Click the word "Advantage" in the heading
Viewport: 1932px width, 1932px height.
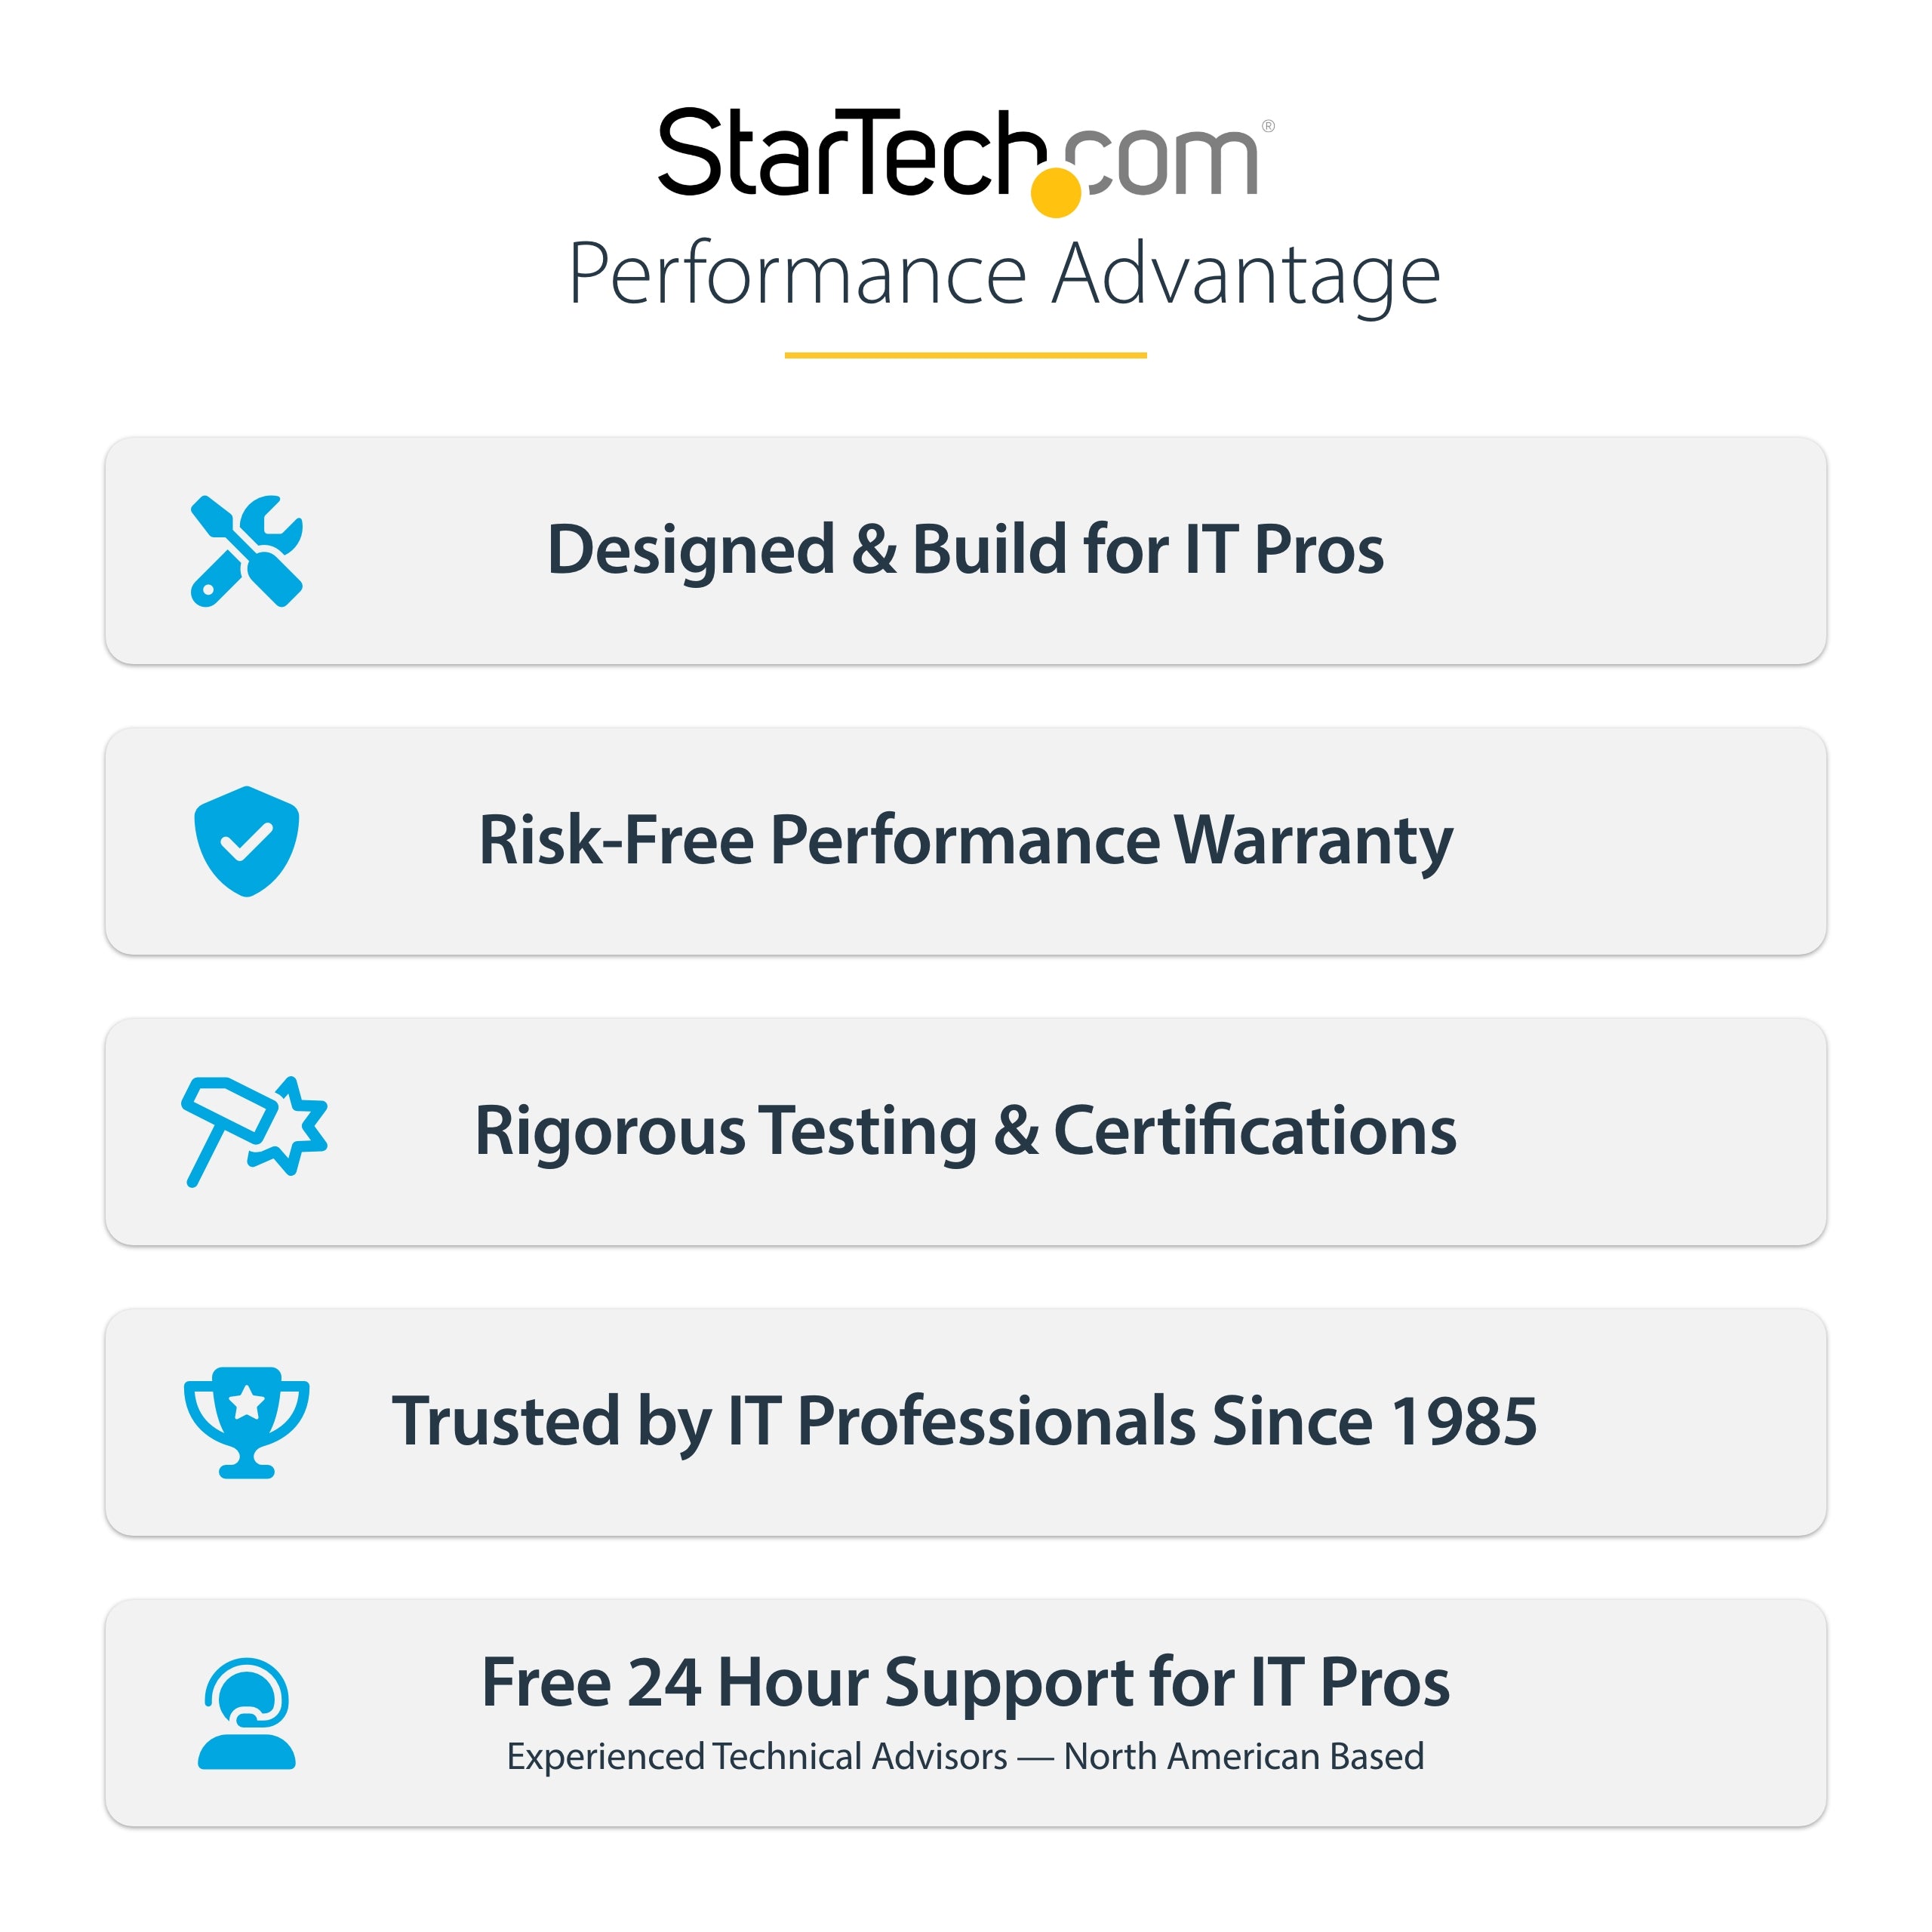coord(1246,275)
